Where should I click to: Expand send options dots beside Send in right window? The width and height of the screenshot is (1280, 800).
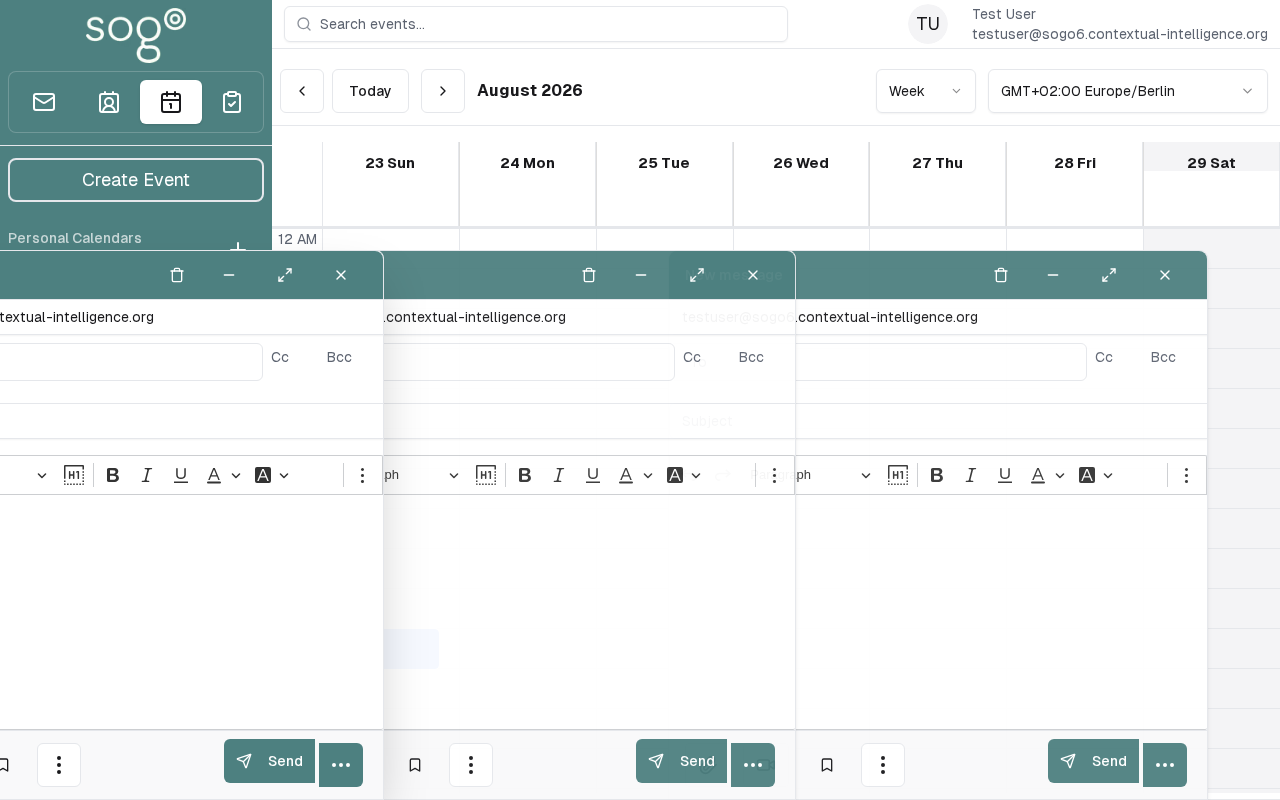tap(1165, 765)
